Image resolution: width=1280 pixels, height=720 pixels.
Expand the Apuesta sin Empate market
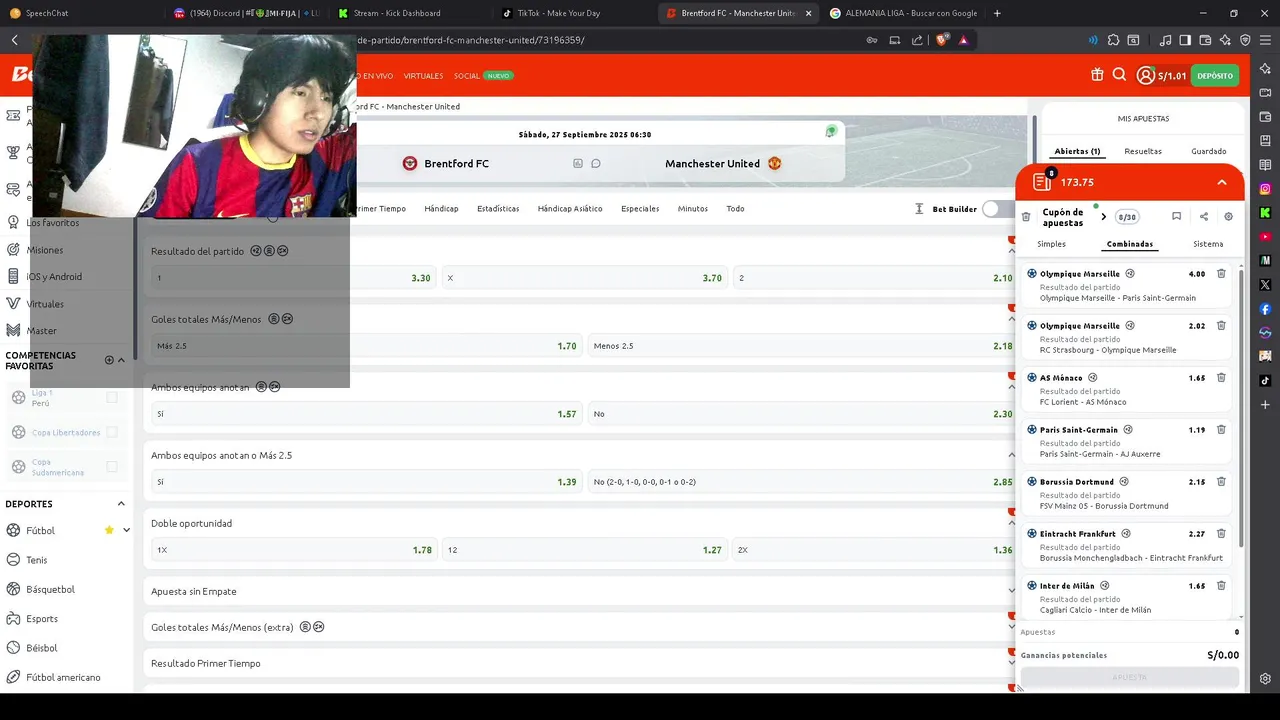click(1011, 591)
